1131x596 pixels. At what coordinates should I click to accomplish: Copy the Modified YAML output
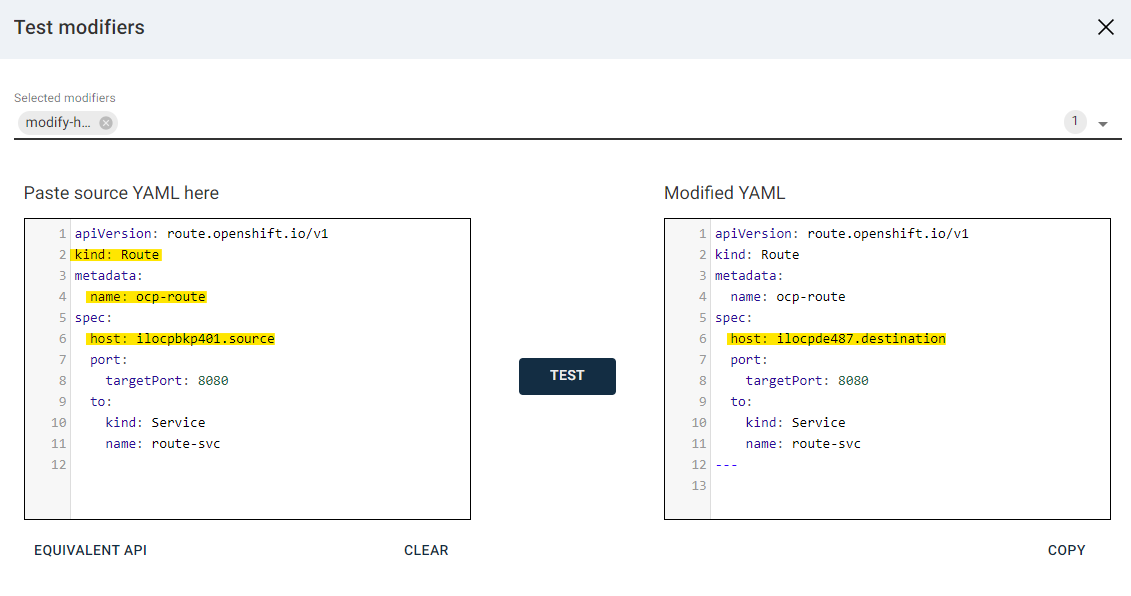pos(1067,549)
